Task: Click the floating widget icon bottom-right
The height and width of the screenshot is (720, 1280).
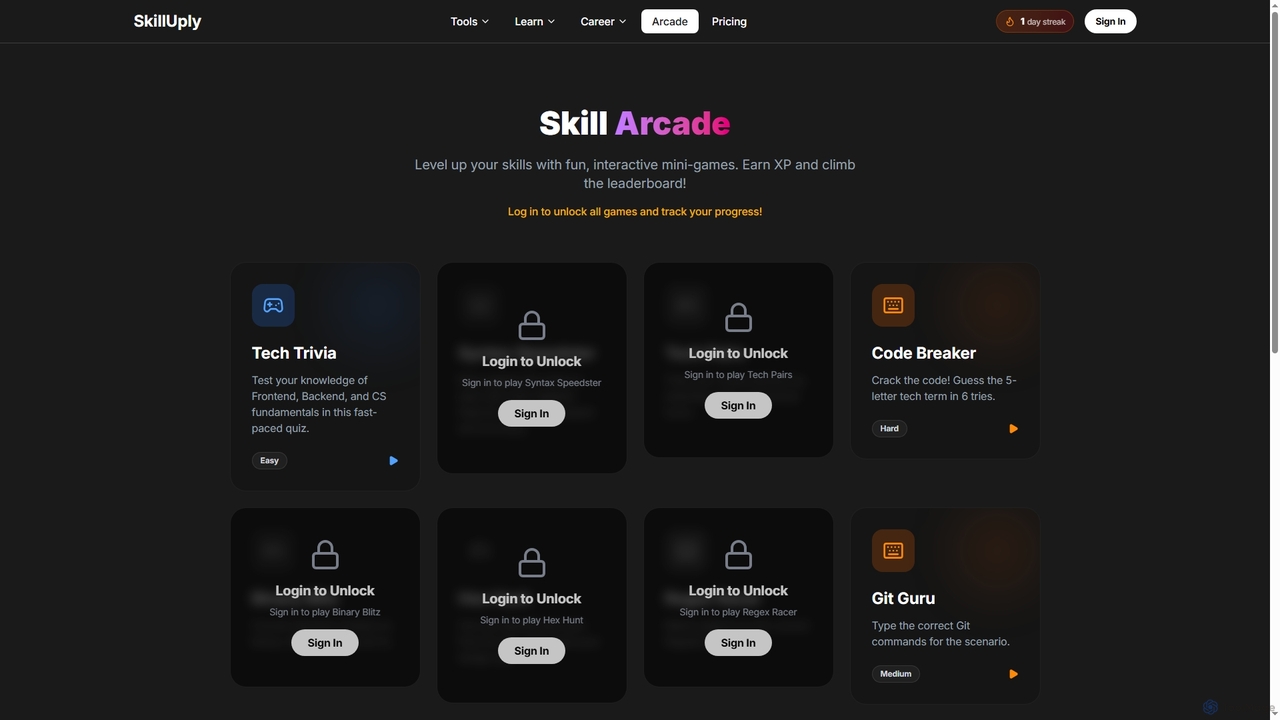Action: click(x=1210, y=707)
